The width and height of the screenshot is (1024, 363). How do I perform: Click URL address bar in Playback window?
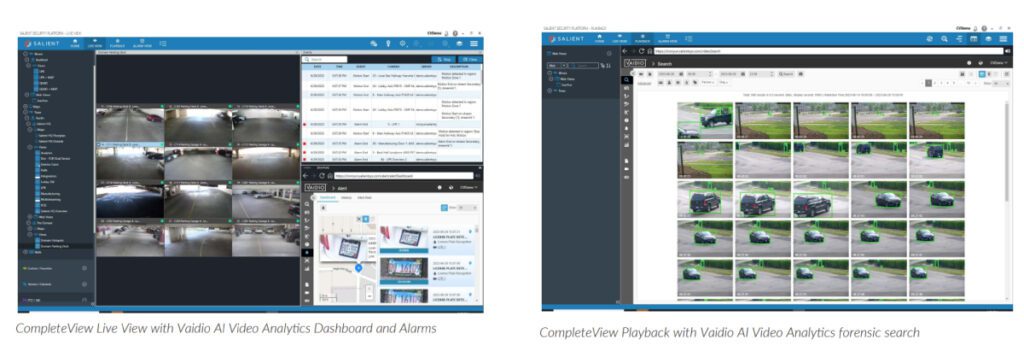click(828, 51)
